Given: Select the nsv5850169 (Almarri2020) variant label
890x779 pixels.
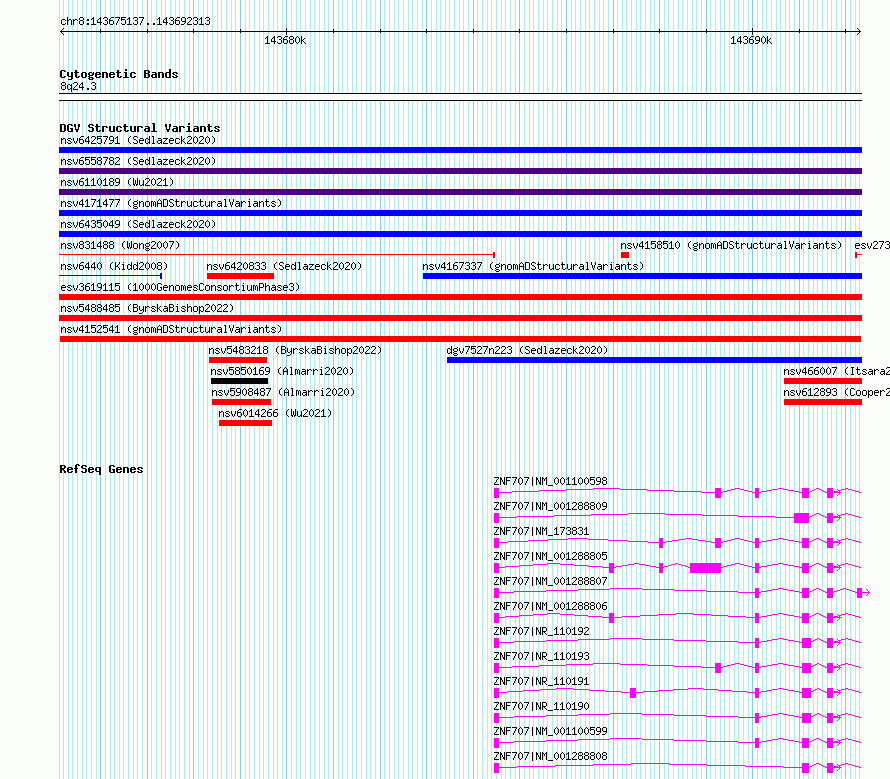Looking at the screenshot, I should 282,371.
